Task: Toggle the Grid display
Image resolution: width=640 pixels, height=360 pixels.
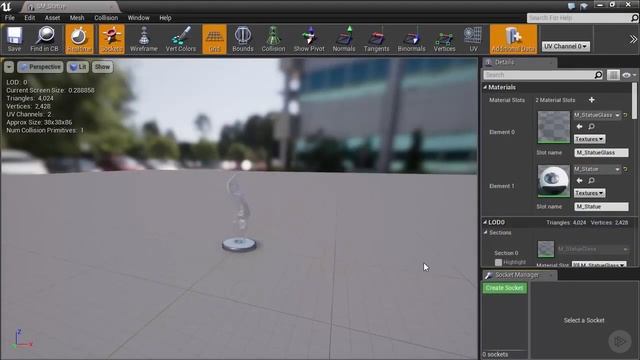Action: (x=214, y=39)
